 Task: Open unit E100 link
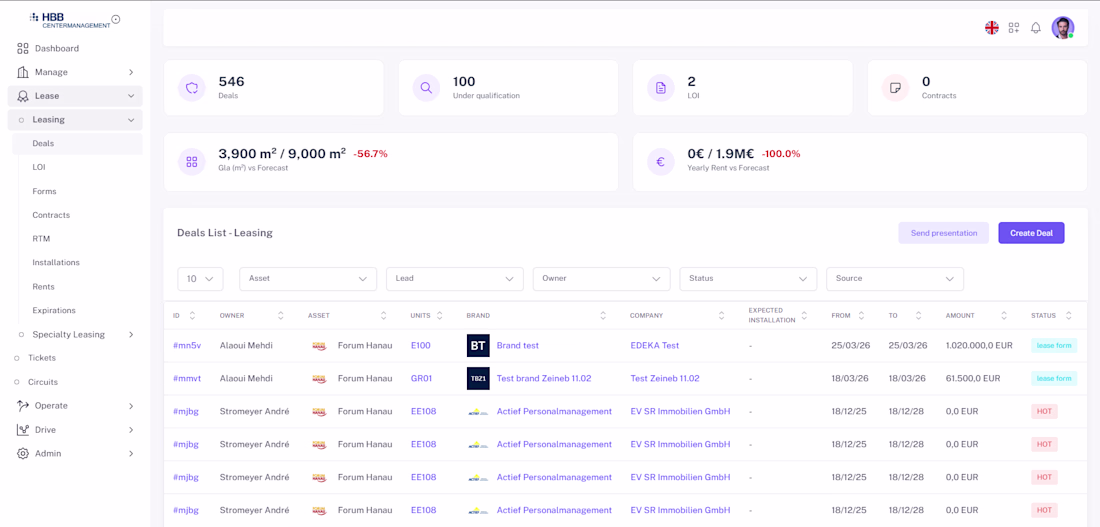[421, 345]
